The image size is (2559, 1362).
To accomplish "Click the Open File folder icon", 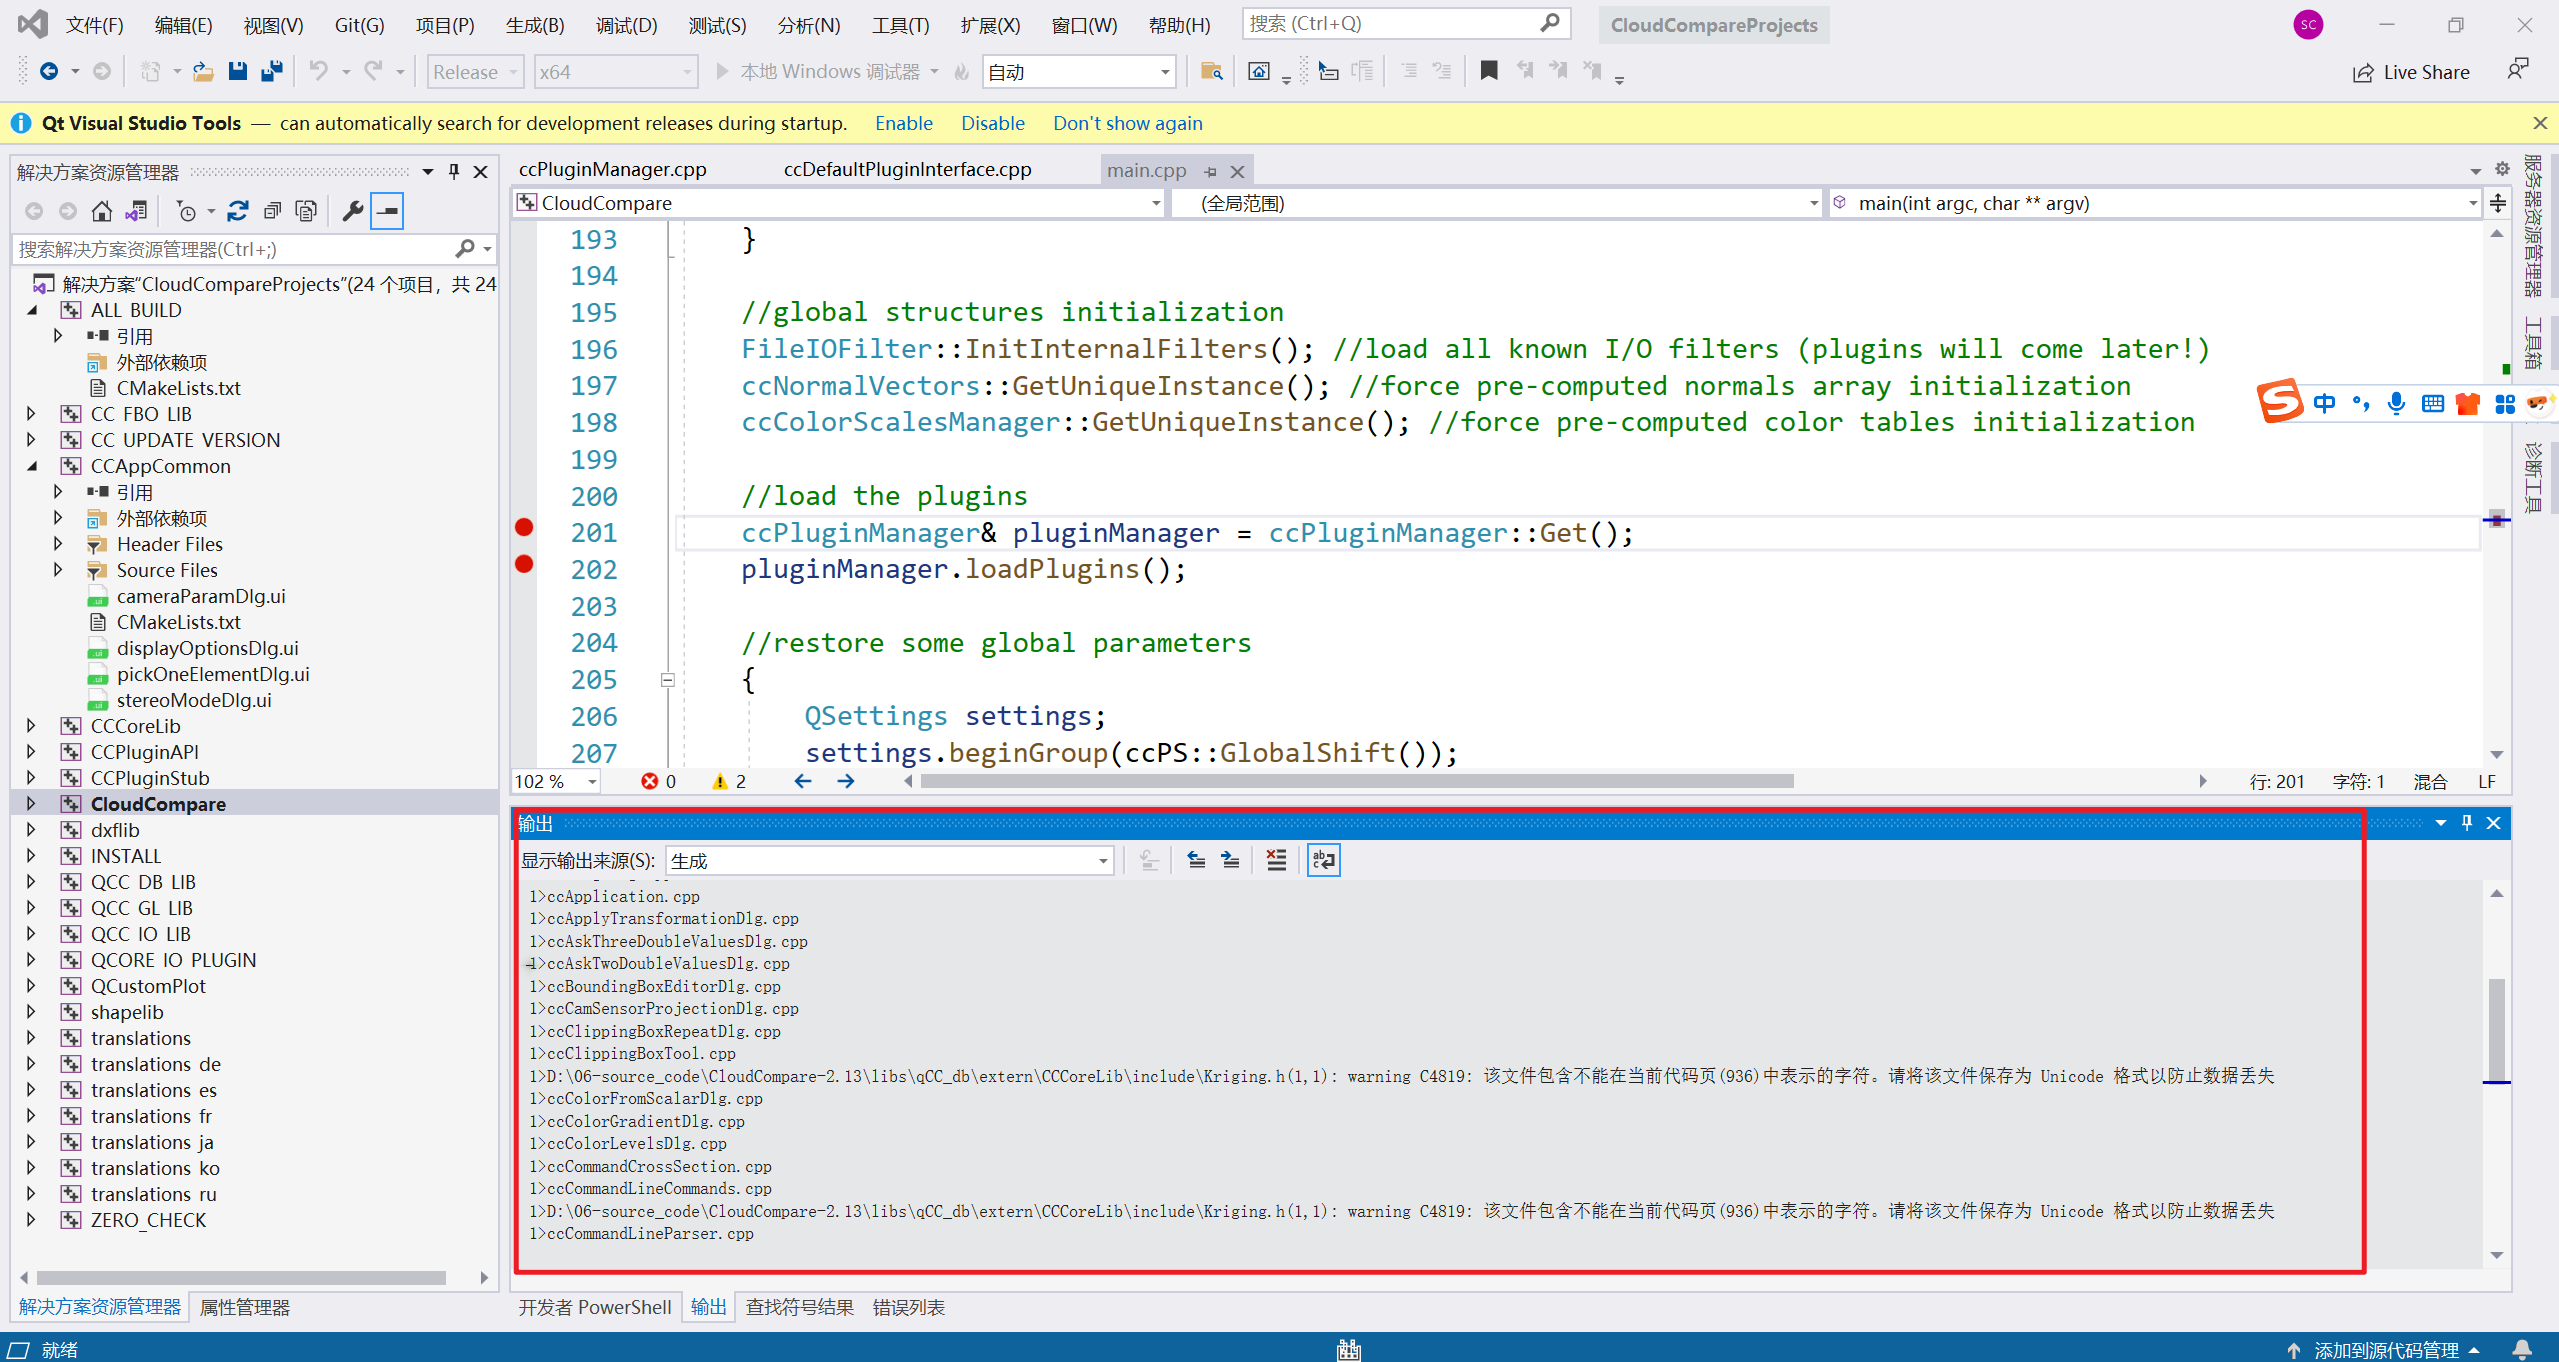I will coord(203,71).
